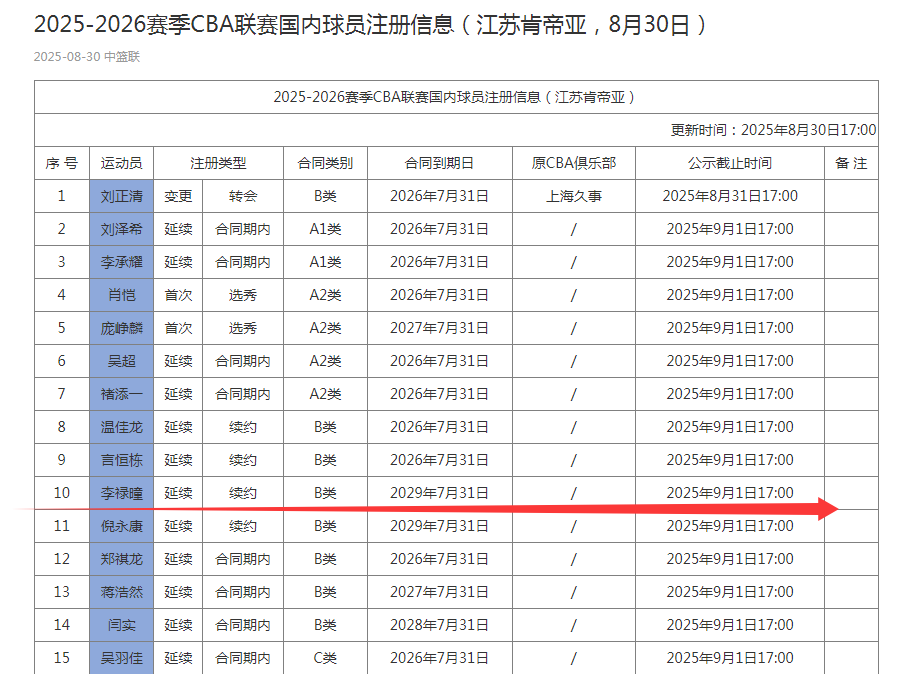
Task: Select player name 李禄瞳
Action: pyautogui.click(x=121, y=493)
